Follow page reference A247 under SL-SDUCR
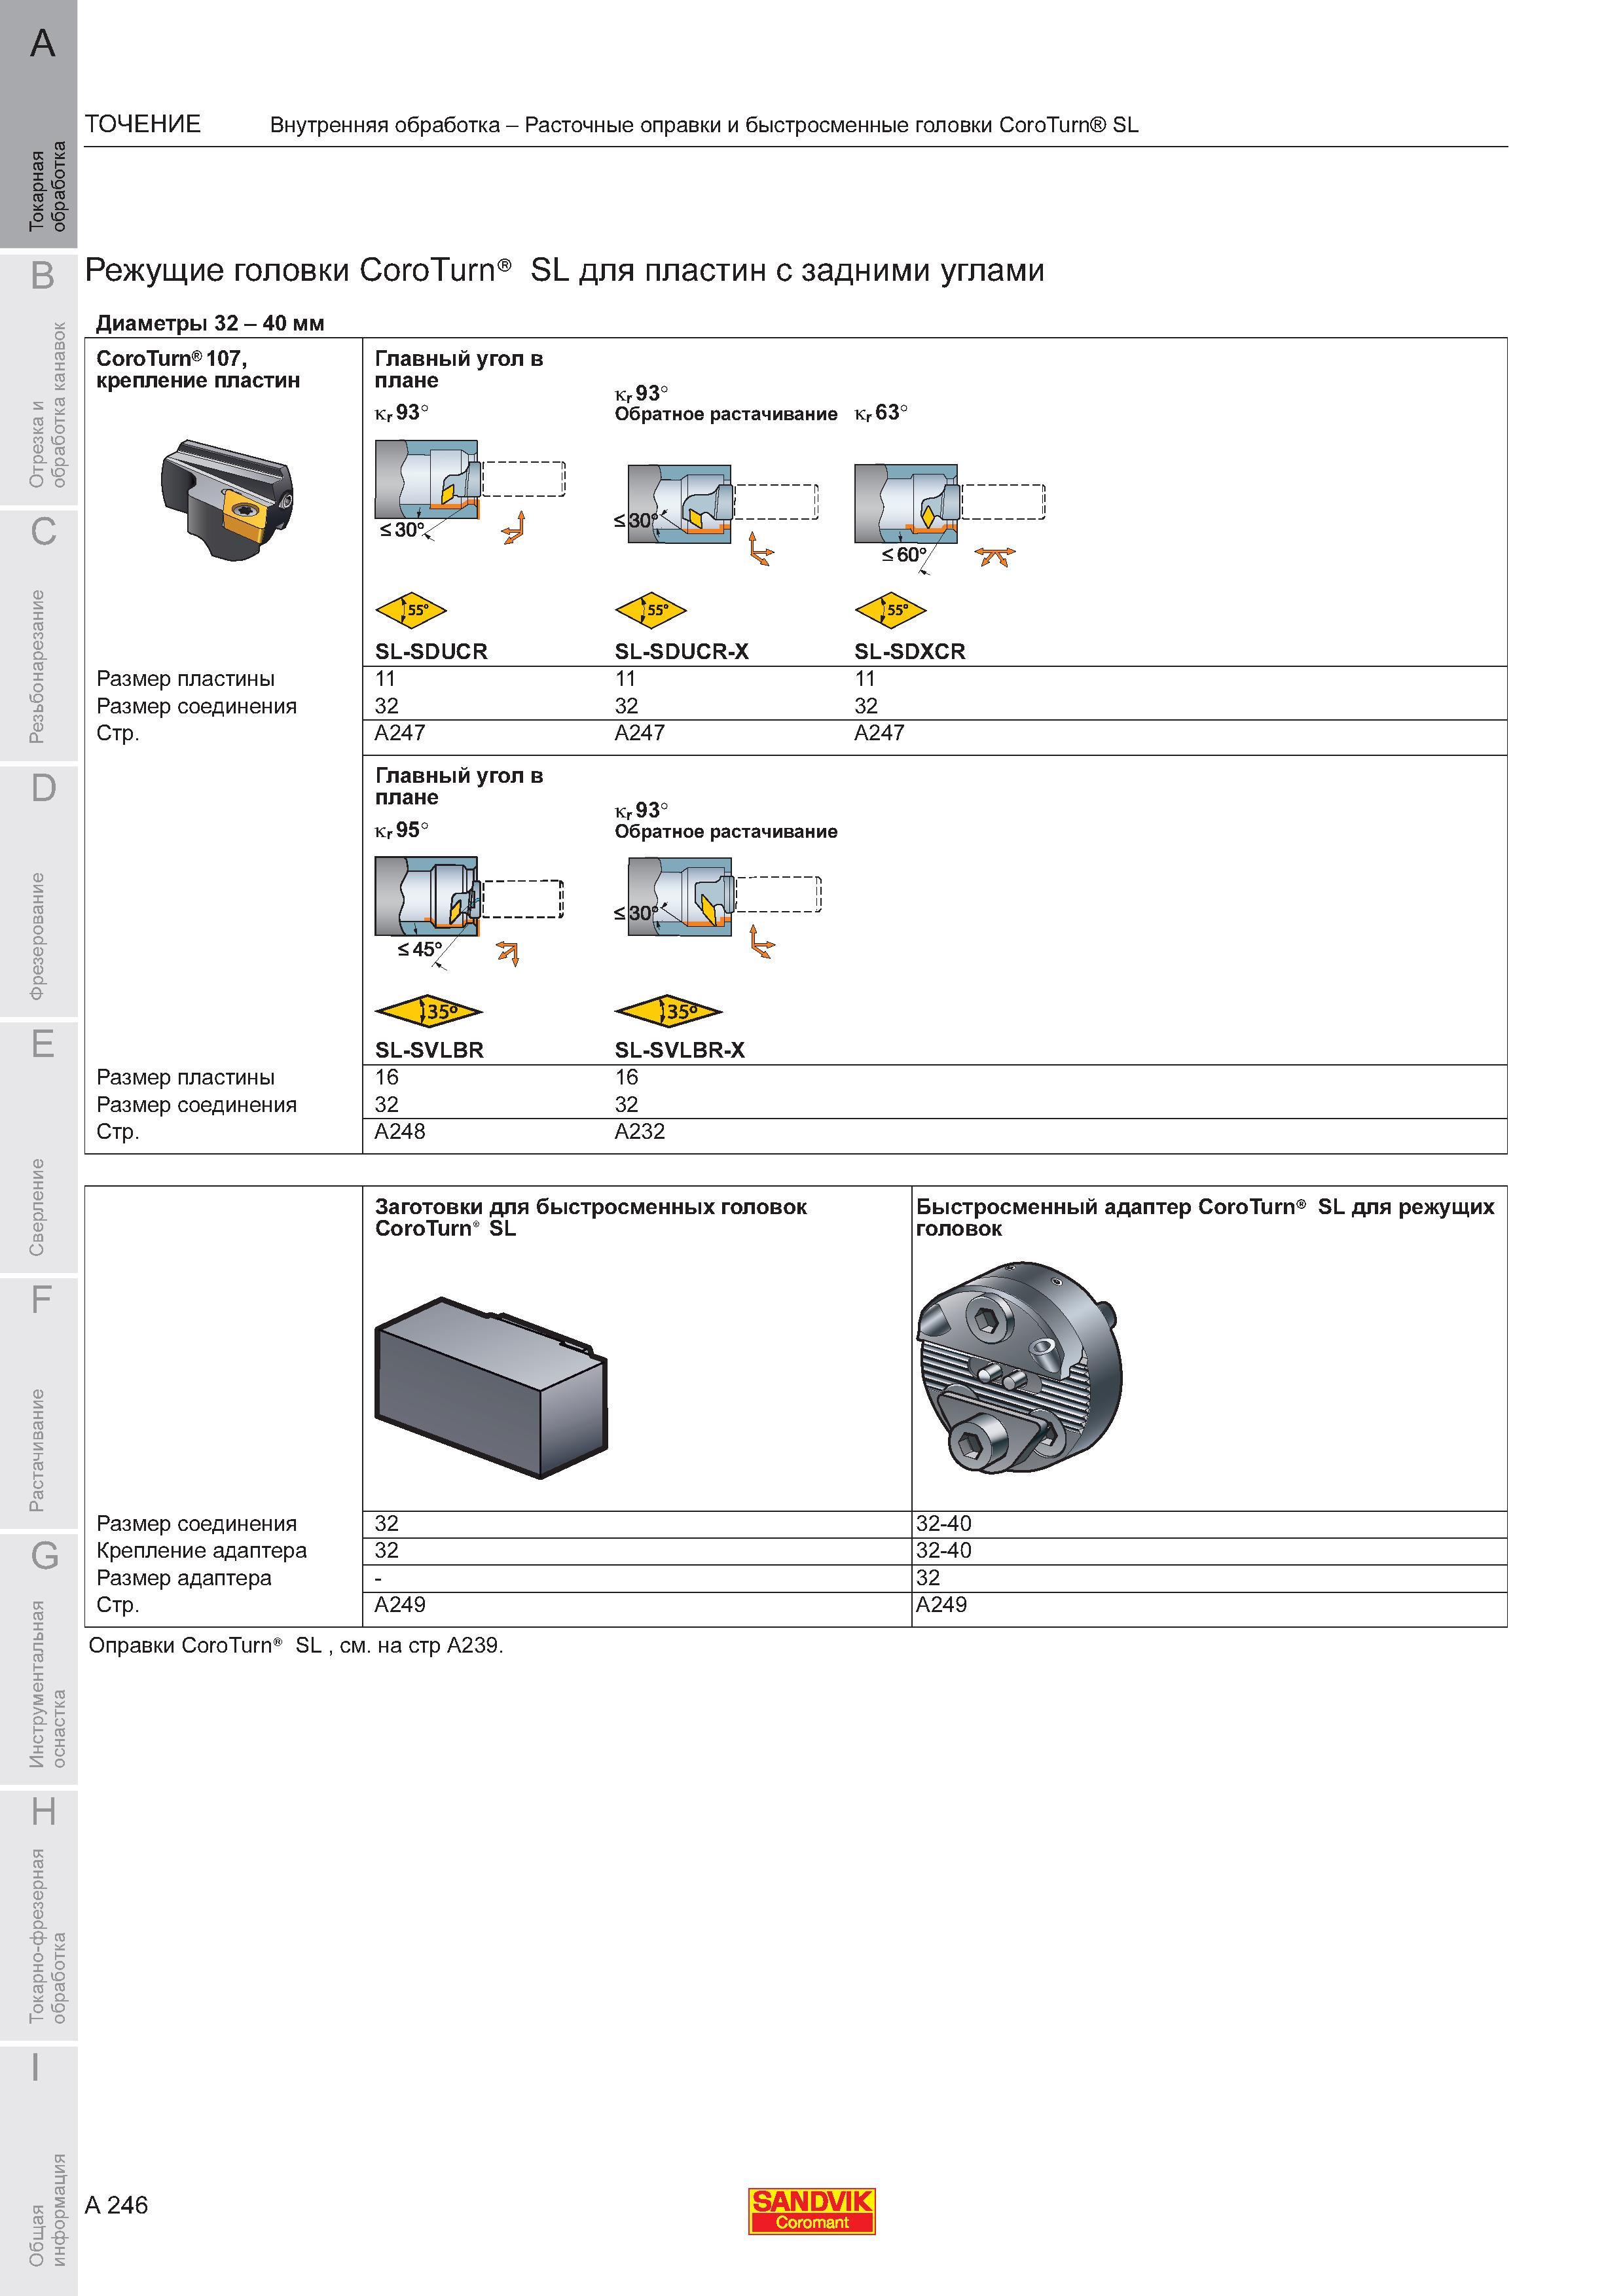This screenshot has height=2296, width=1623. point(400,733)
